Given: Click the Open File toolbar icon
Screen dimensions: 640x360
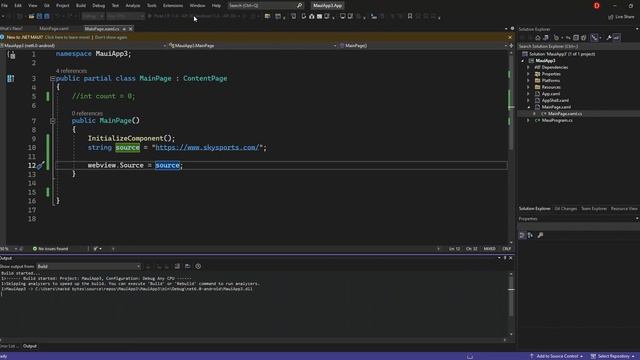Looking at the screenshot, I should (x=31, y=16).
